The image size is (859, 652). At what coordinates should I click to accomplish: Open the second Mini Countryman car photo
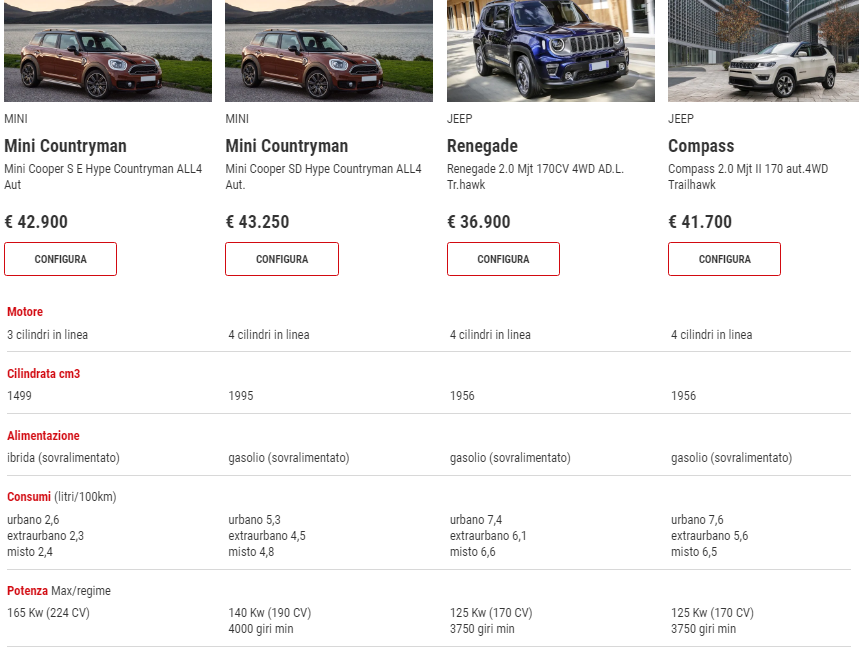pyautogui.click(x=329, y=50)
